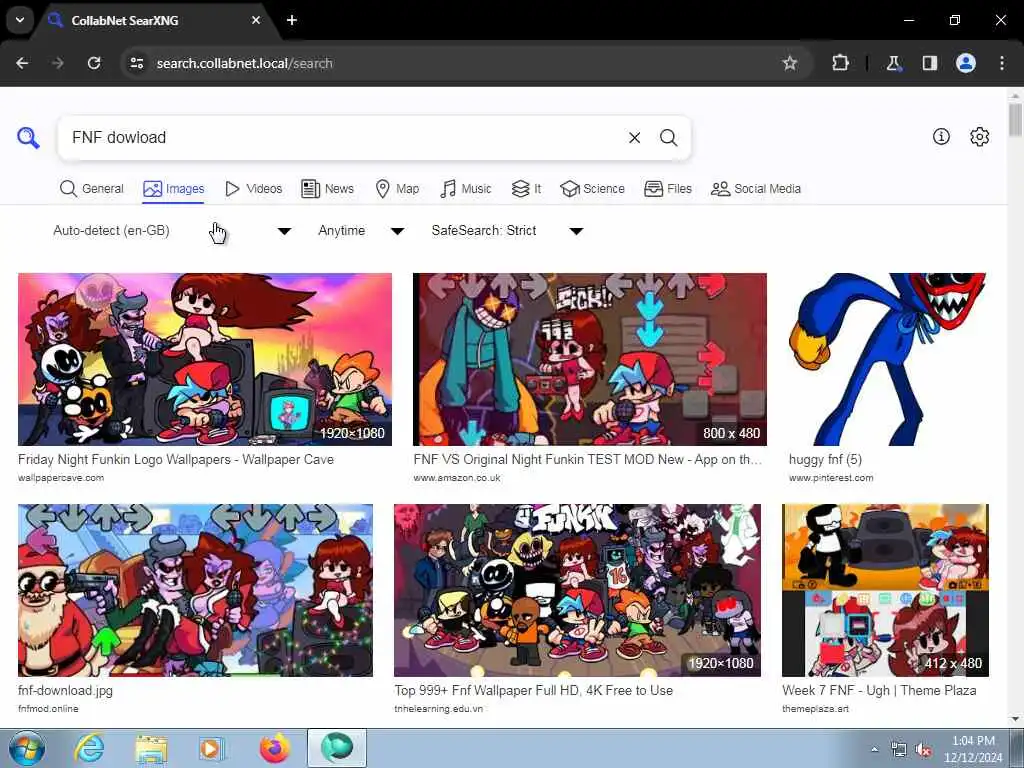Bookmark this page with star icon

(x=790, y=63)
